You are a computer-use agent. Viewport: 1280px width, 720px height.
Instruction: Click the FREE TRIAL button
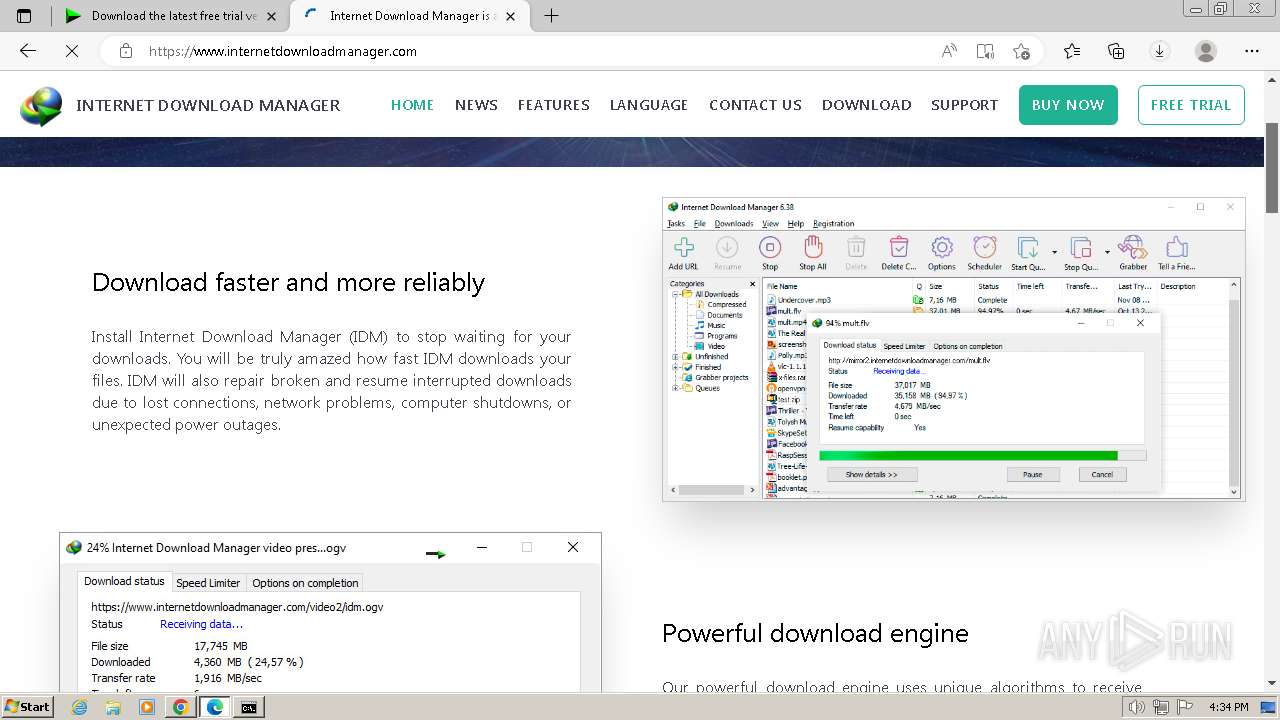pos(1191,105)
